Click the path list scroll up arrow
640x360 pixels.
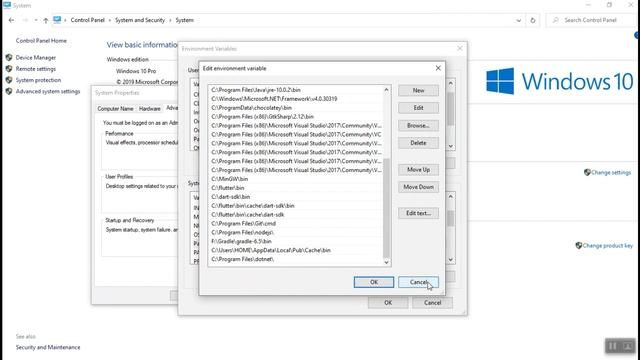(x=387, y=90)
